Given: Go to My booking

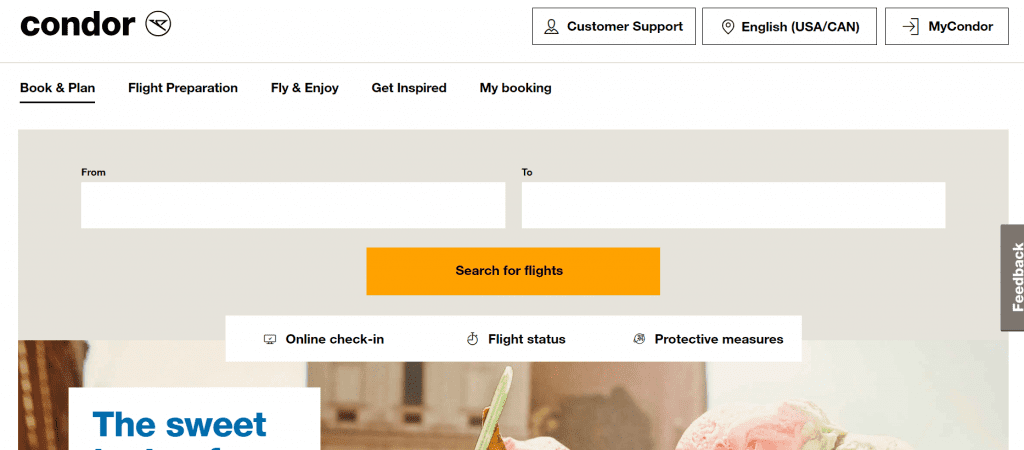Looking at the screenshot, I should click(515, 88).
